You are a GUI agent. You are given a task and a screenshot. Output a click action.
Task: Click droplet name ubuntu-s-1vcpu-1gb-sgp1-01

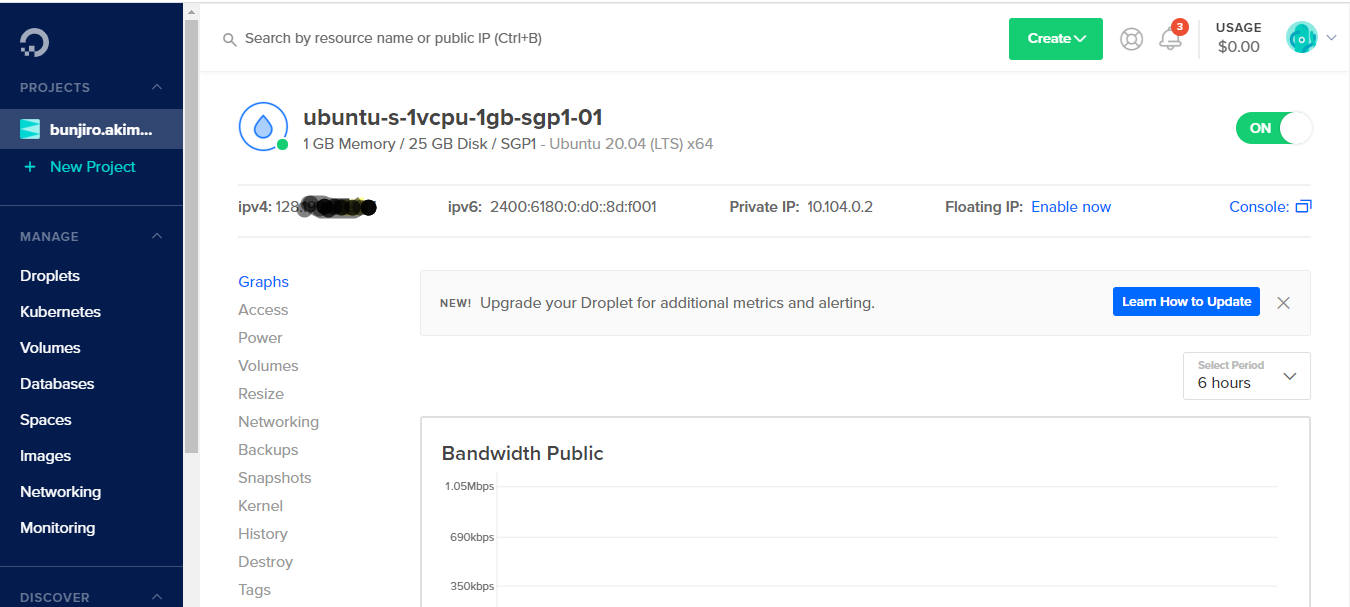[452, 117]
